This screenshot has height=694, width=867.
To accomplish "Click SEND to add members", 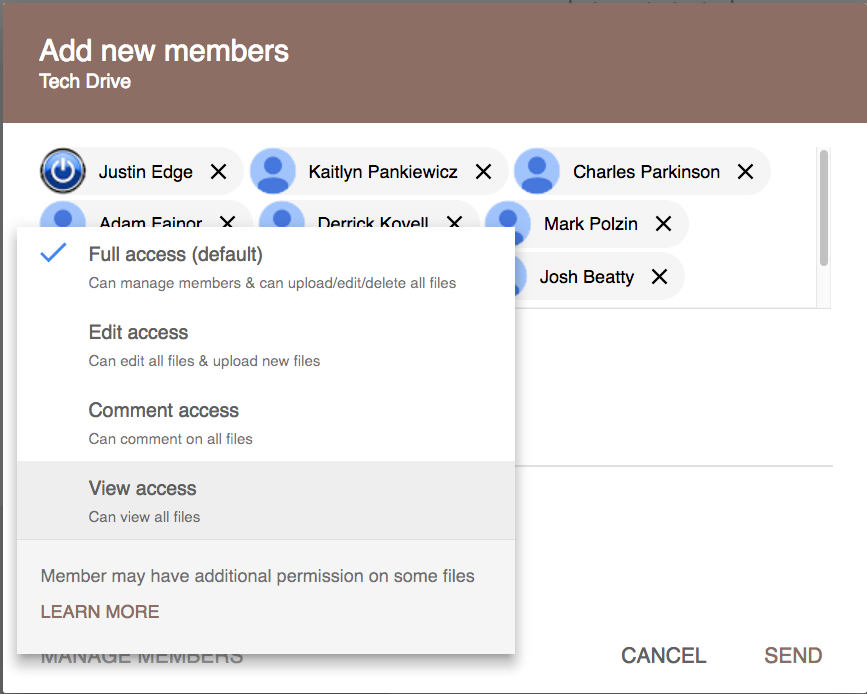I will (x=793, y=656).
